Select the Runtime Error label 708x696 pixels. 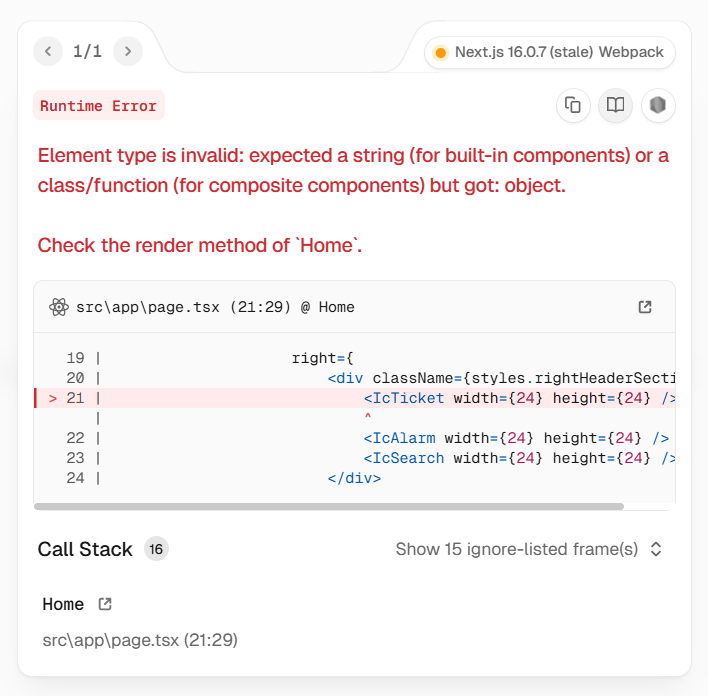click(x=99, y=106)
